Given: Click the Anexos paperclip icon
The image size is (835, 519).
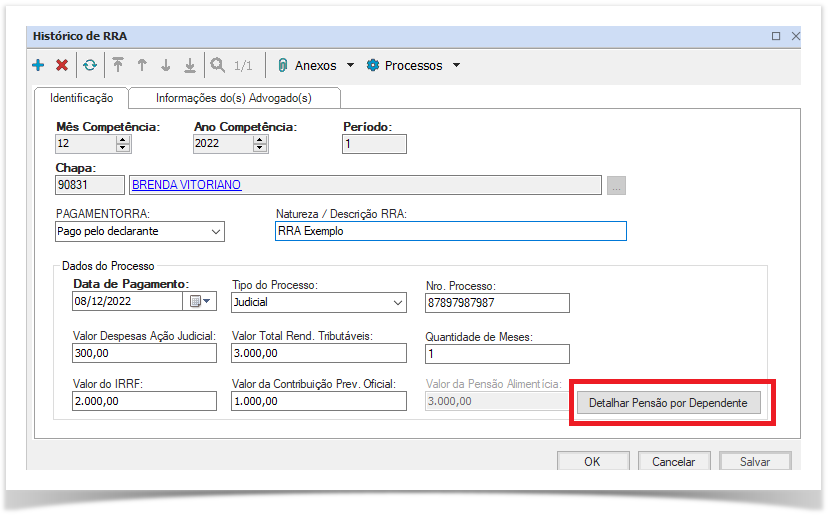Looking at the screenshot, I should tap(283, 65).
